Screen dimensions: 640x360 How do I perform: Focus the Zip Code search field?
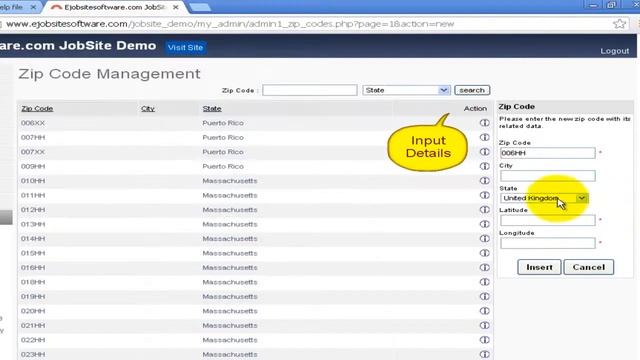click(x=310, y=90)
